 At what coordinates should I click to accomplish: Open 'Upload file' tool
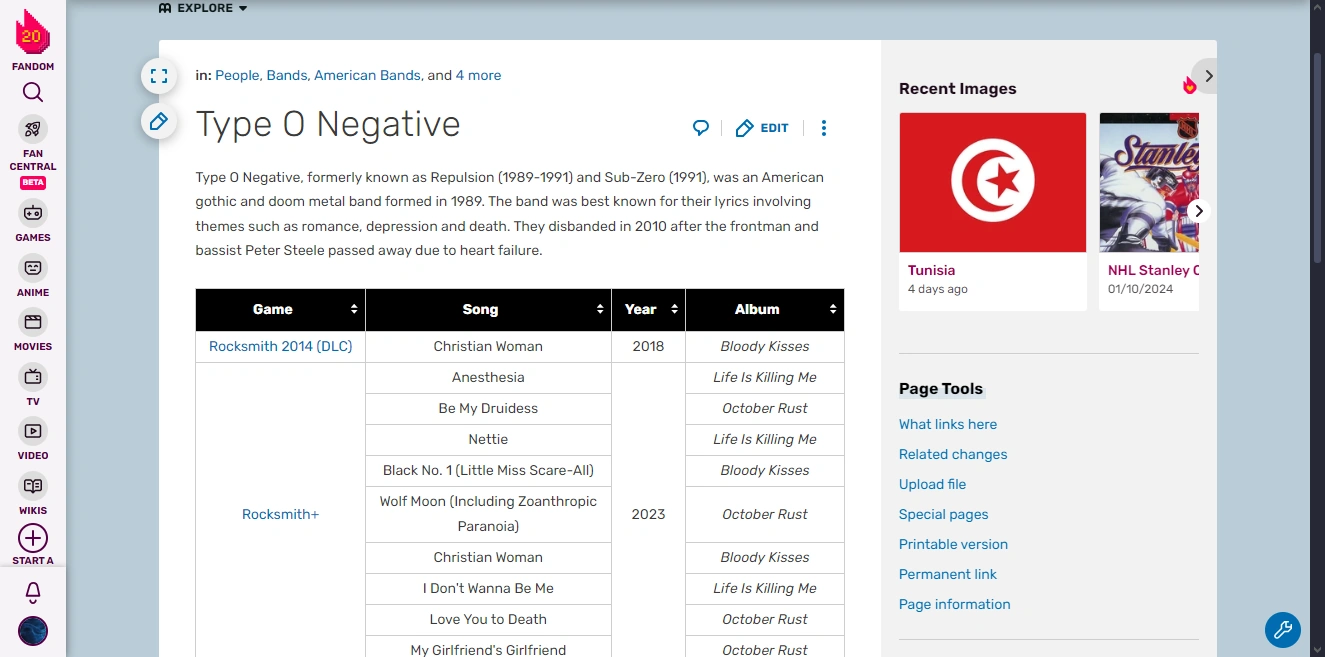click(933, 484)
